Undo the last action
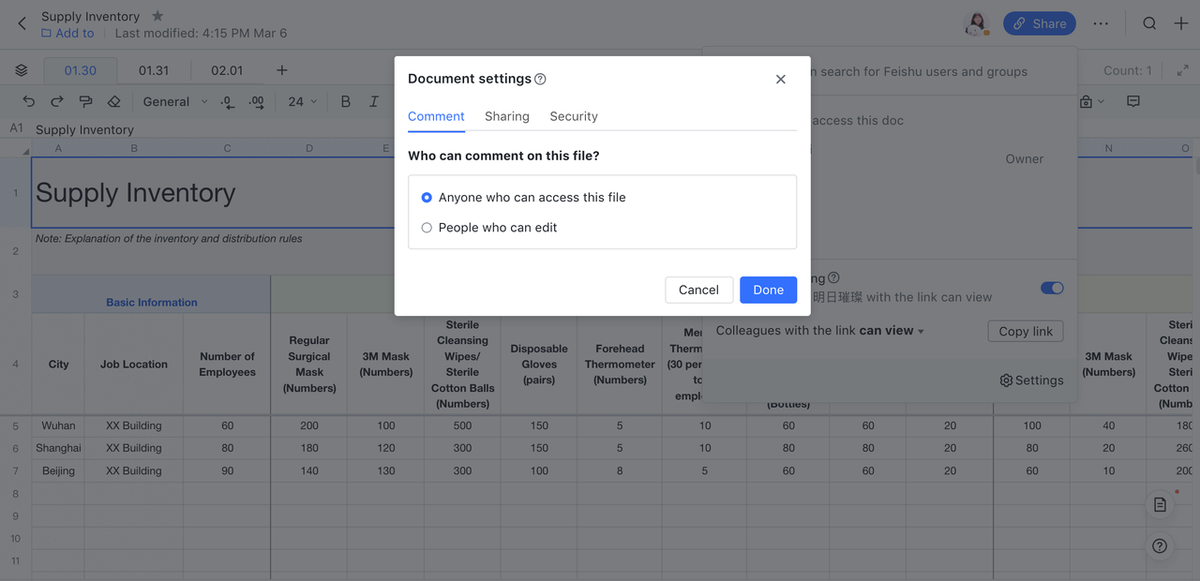This screenshot has width=1200, height=581. 28,102
